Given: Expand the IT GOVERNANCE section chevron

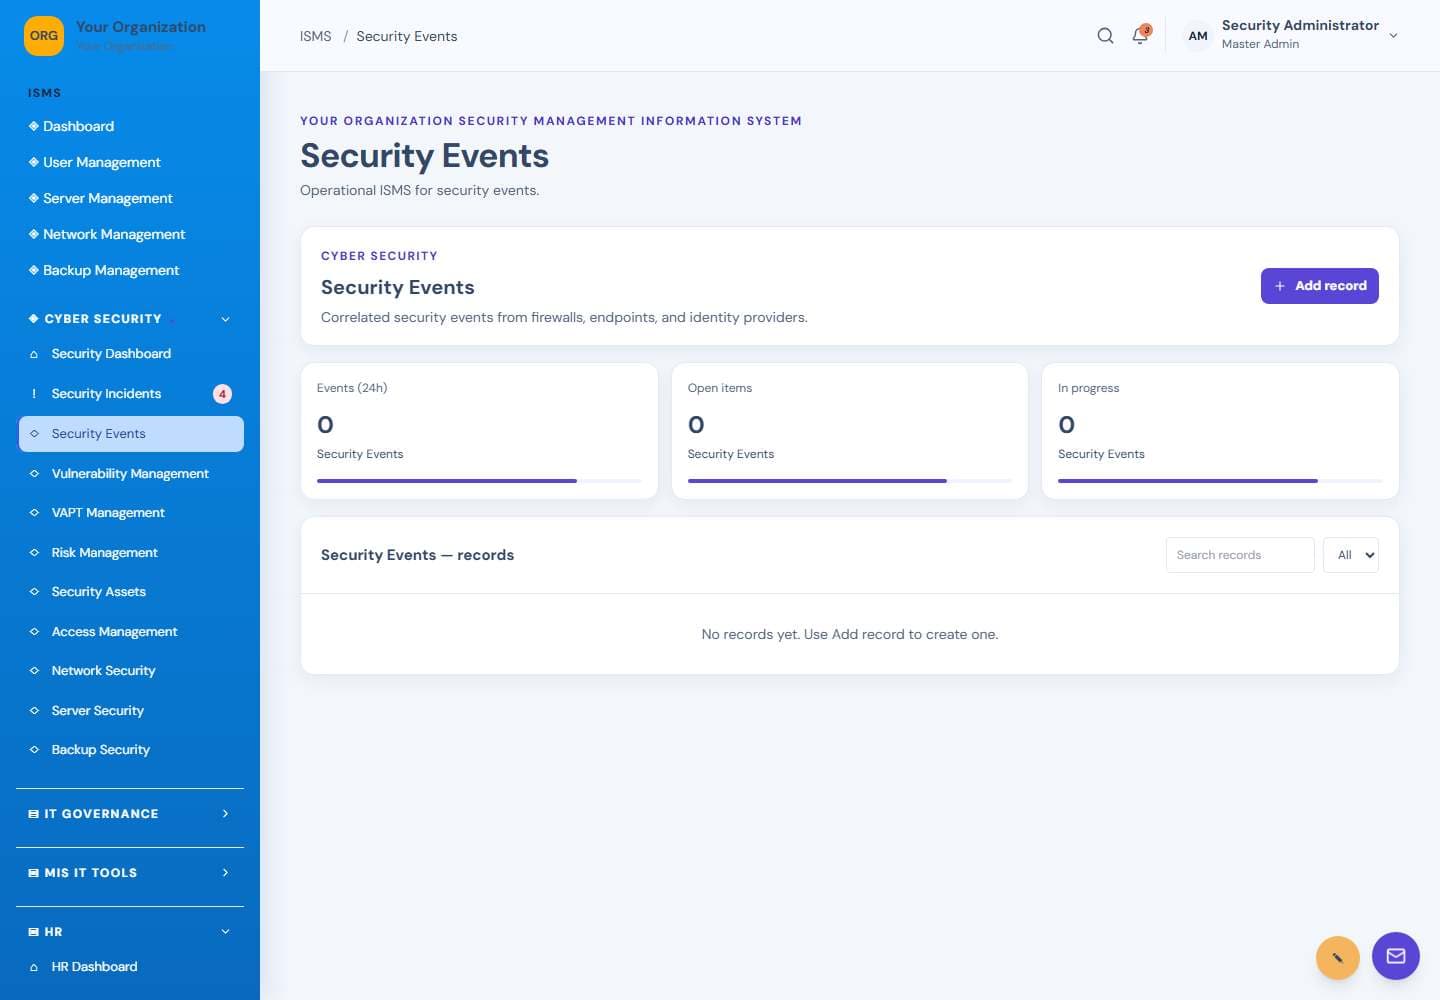Looking at the screenshot, I should pos(225,814).
